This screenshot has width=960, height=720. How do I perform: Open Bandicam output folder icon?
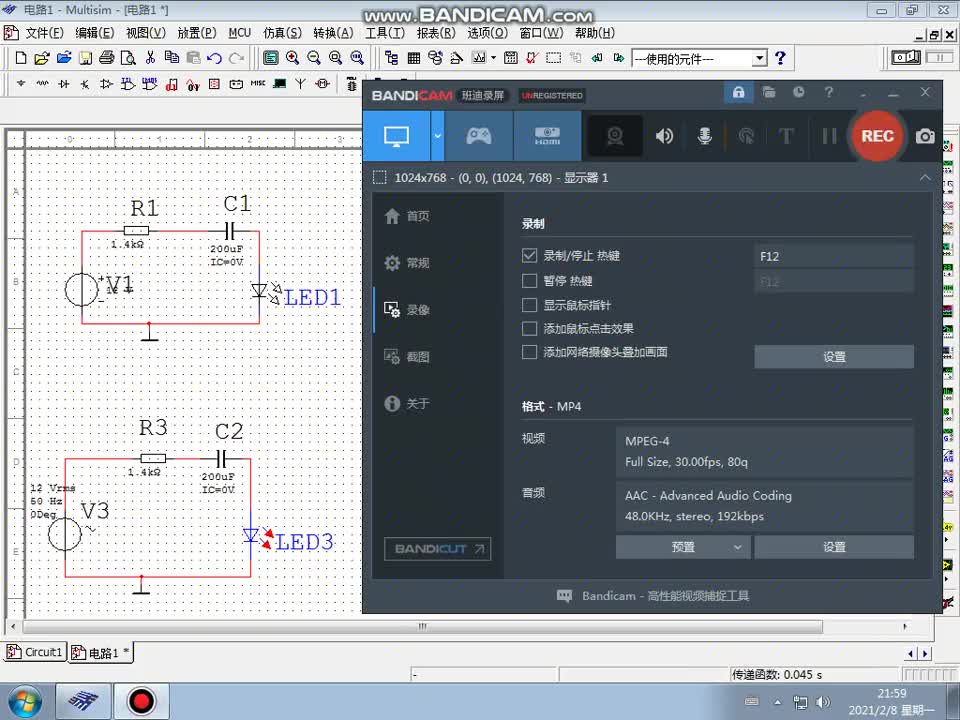click(x=769, y=92)
